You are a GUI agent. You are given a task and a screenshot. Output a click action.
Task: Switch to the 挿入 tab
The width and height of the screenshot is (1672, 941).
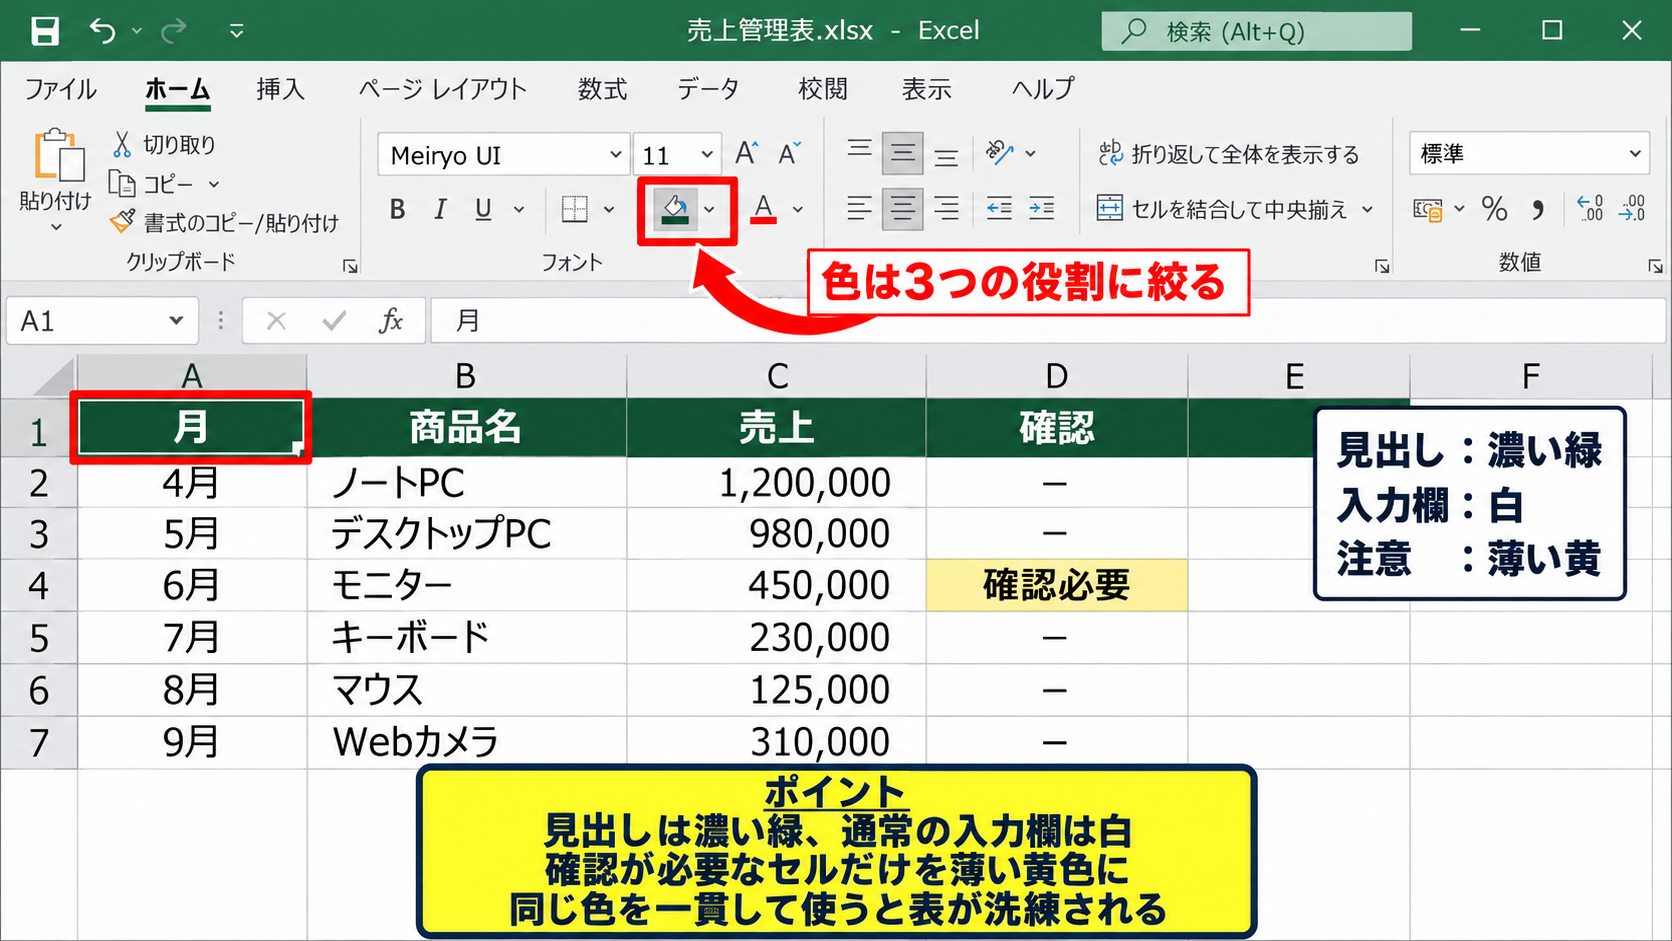[280, 89]
